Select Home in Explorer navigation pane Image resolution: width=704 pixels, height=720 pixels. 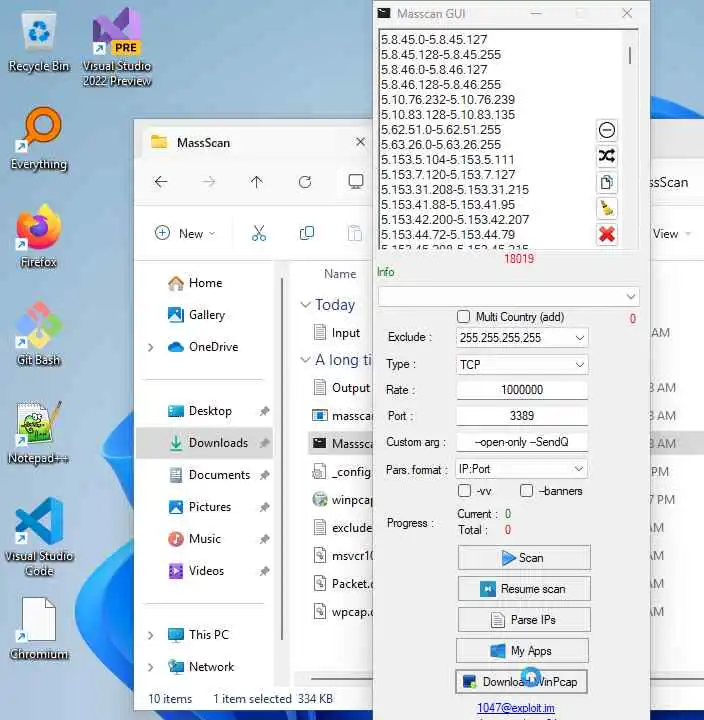point(205,283)
